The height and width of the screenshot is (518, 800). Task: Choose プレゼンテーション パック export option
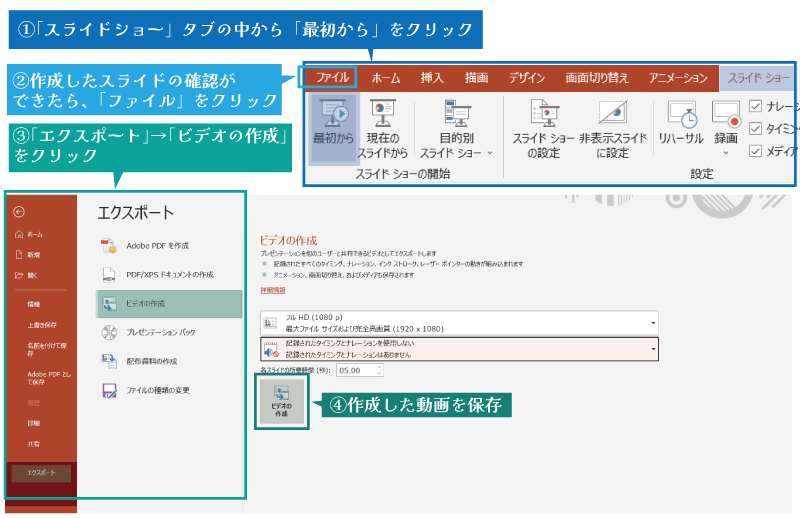[168, 332]
